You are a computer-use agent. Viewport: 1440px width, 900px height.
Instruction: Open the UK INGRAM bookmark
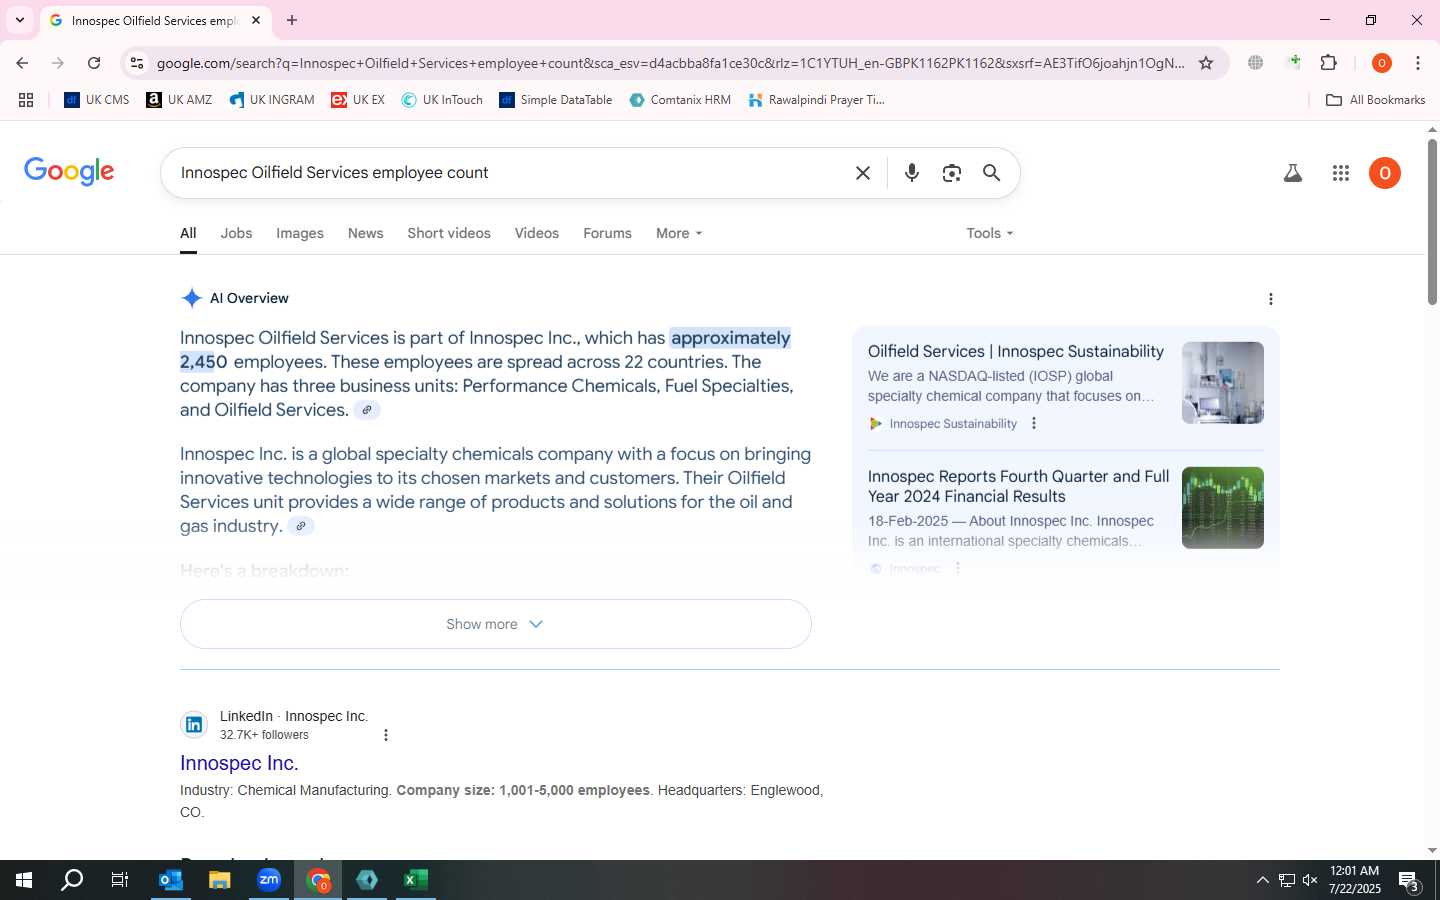point(271,100)
